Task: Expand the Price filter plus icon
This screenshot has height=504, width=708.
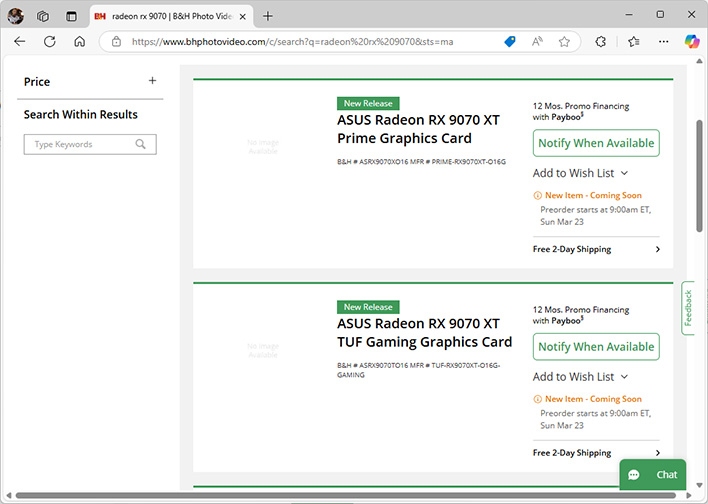Action: coord(153,81)
